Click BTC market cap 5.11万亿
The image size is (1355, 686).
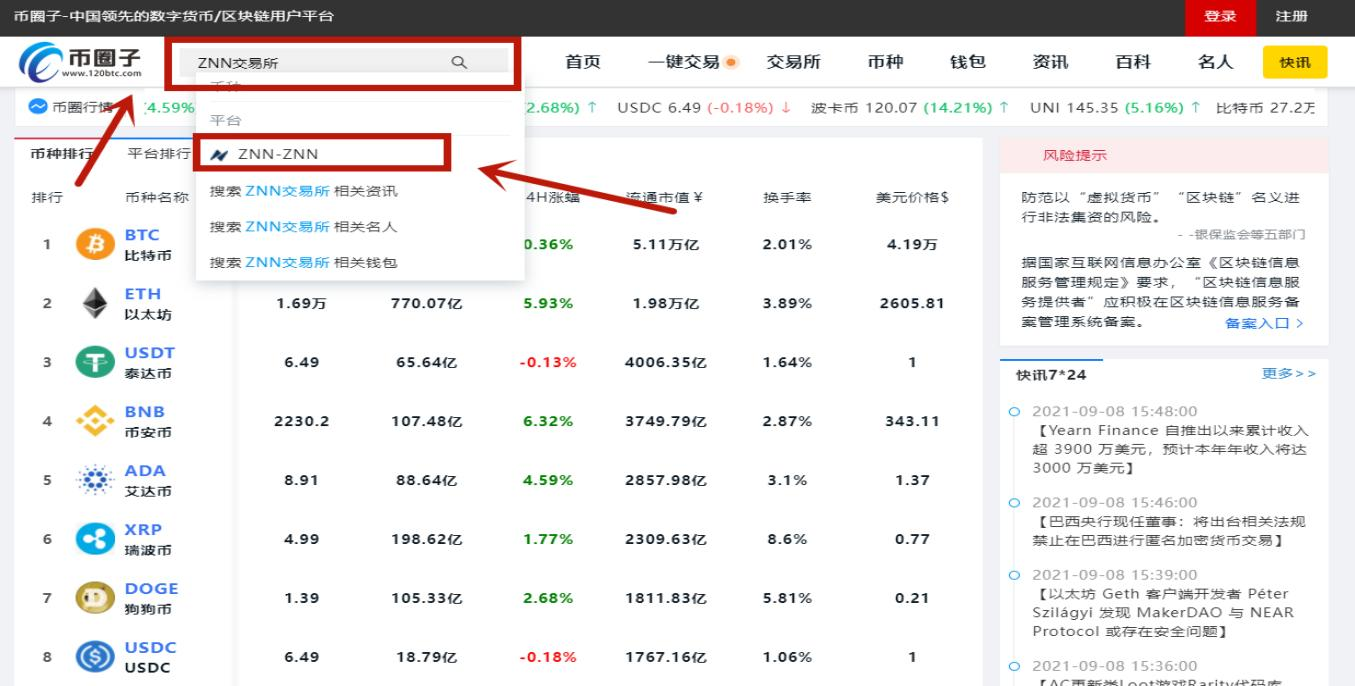(665, 244)
